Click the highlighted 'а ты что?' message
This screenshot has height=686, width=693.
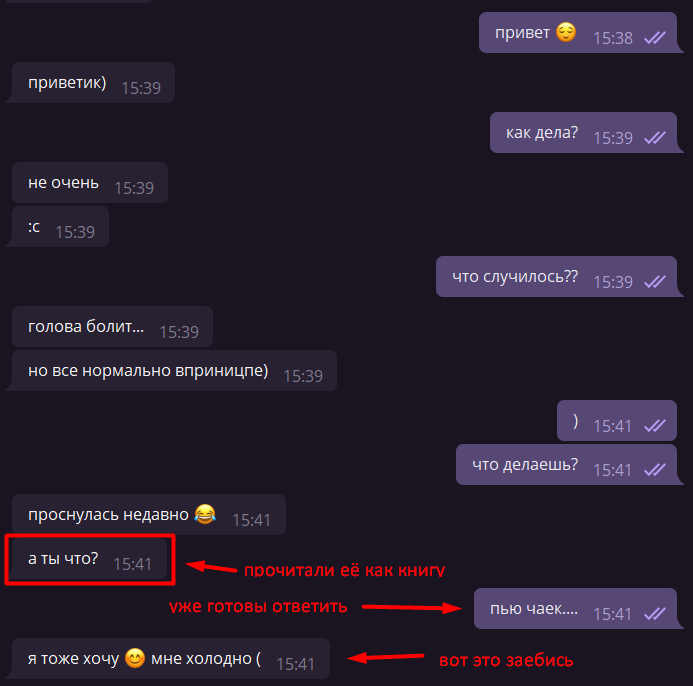[89, 559]
